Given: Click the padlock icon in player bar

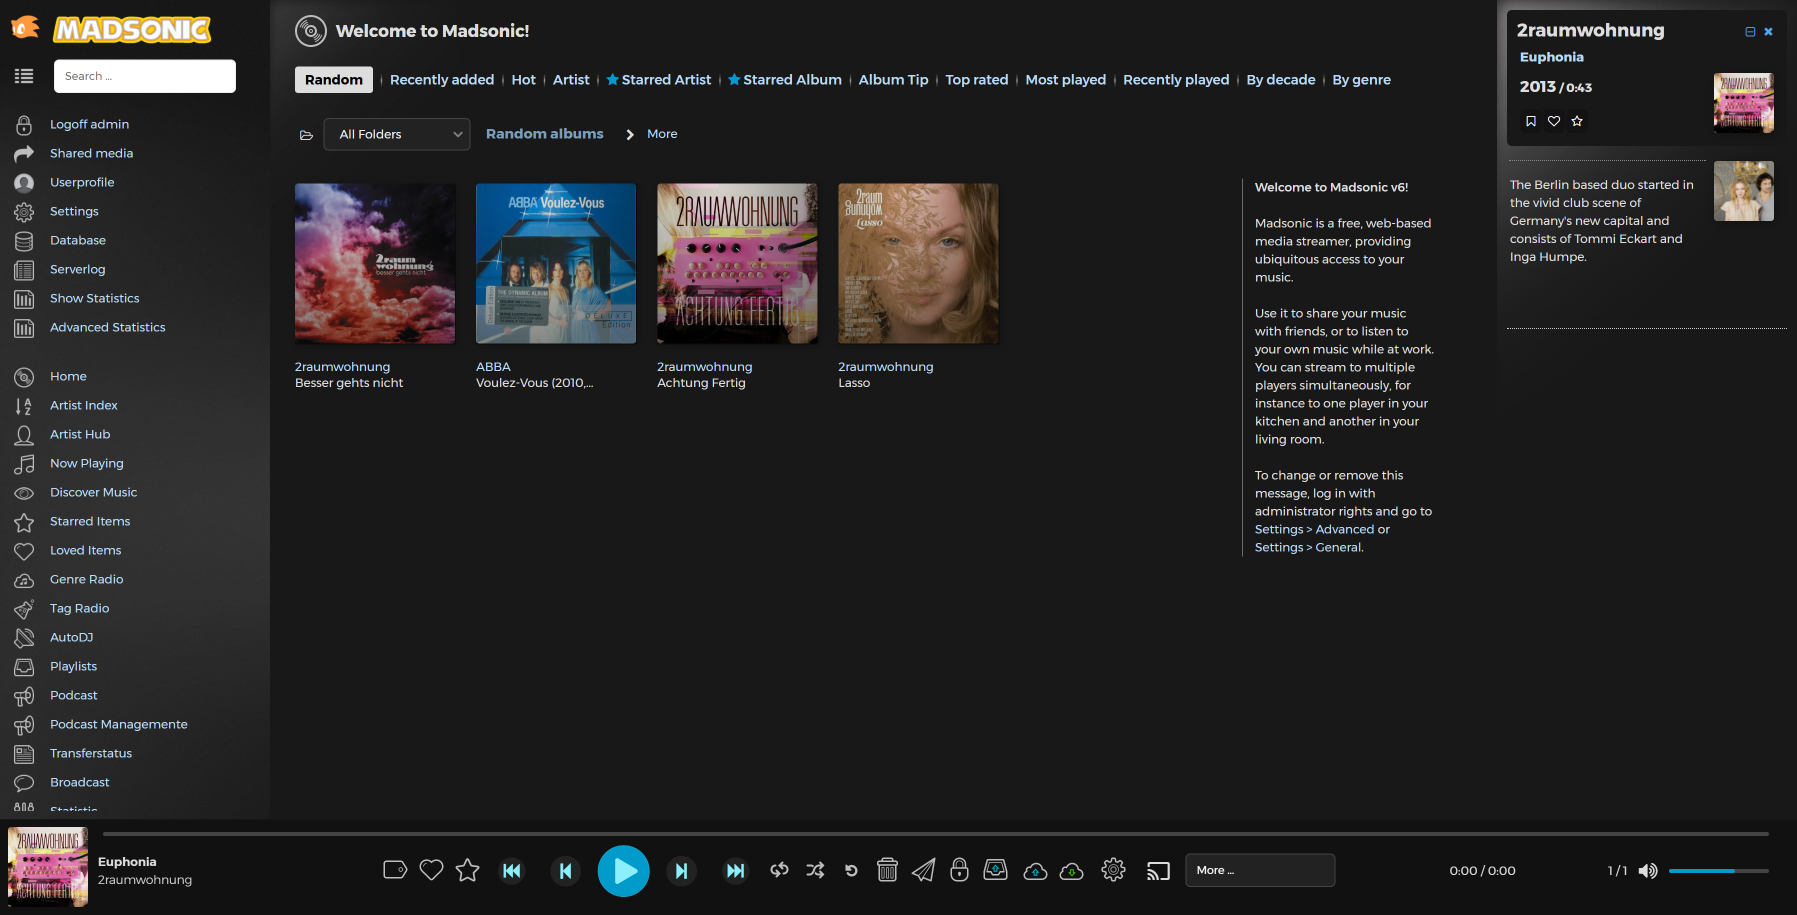Looking at the screenshot, I should [959, 870].
